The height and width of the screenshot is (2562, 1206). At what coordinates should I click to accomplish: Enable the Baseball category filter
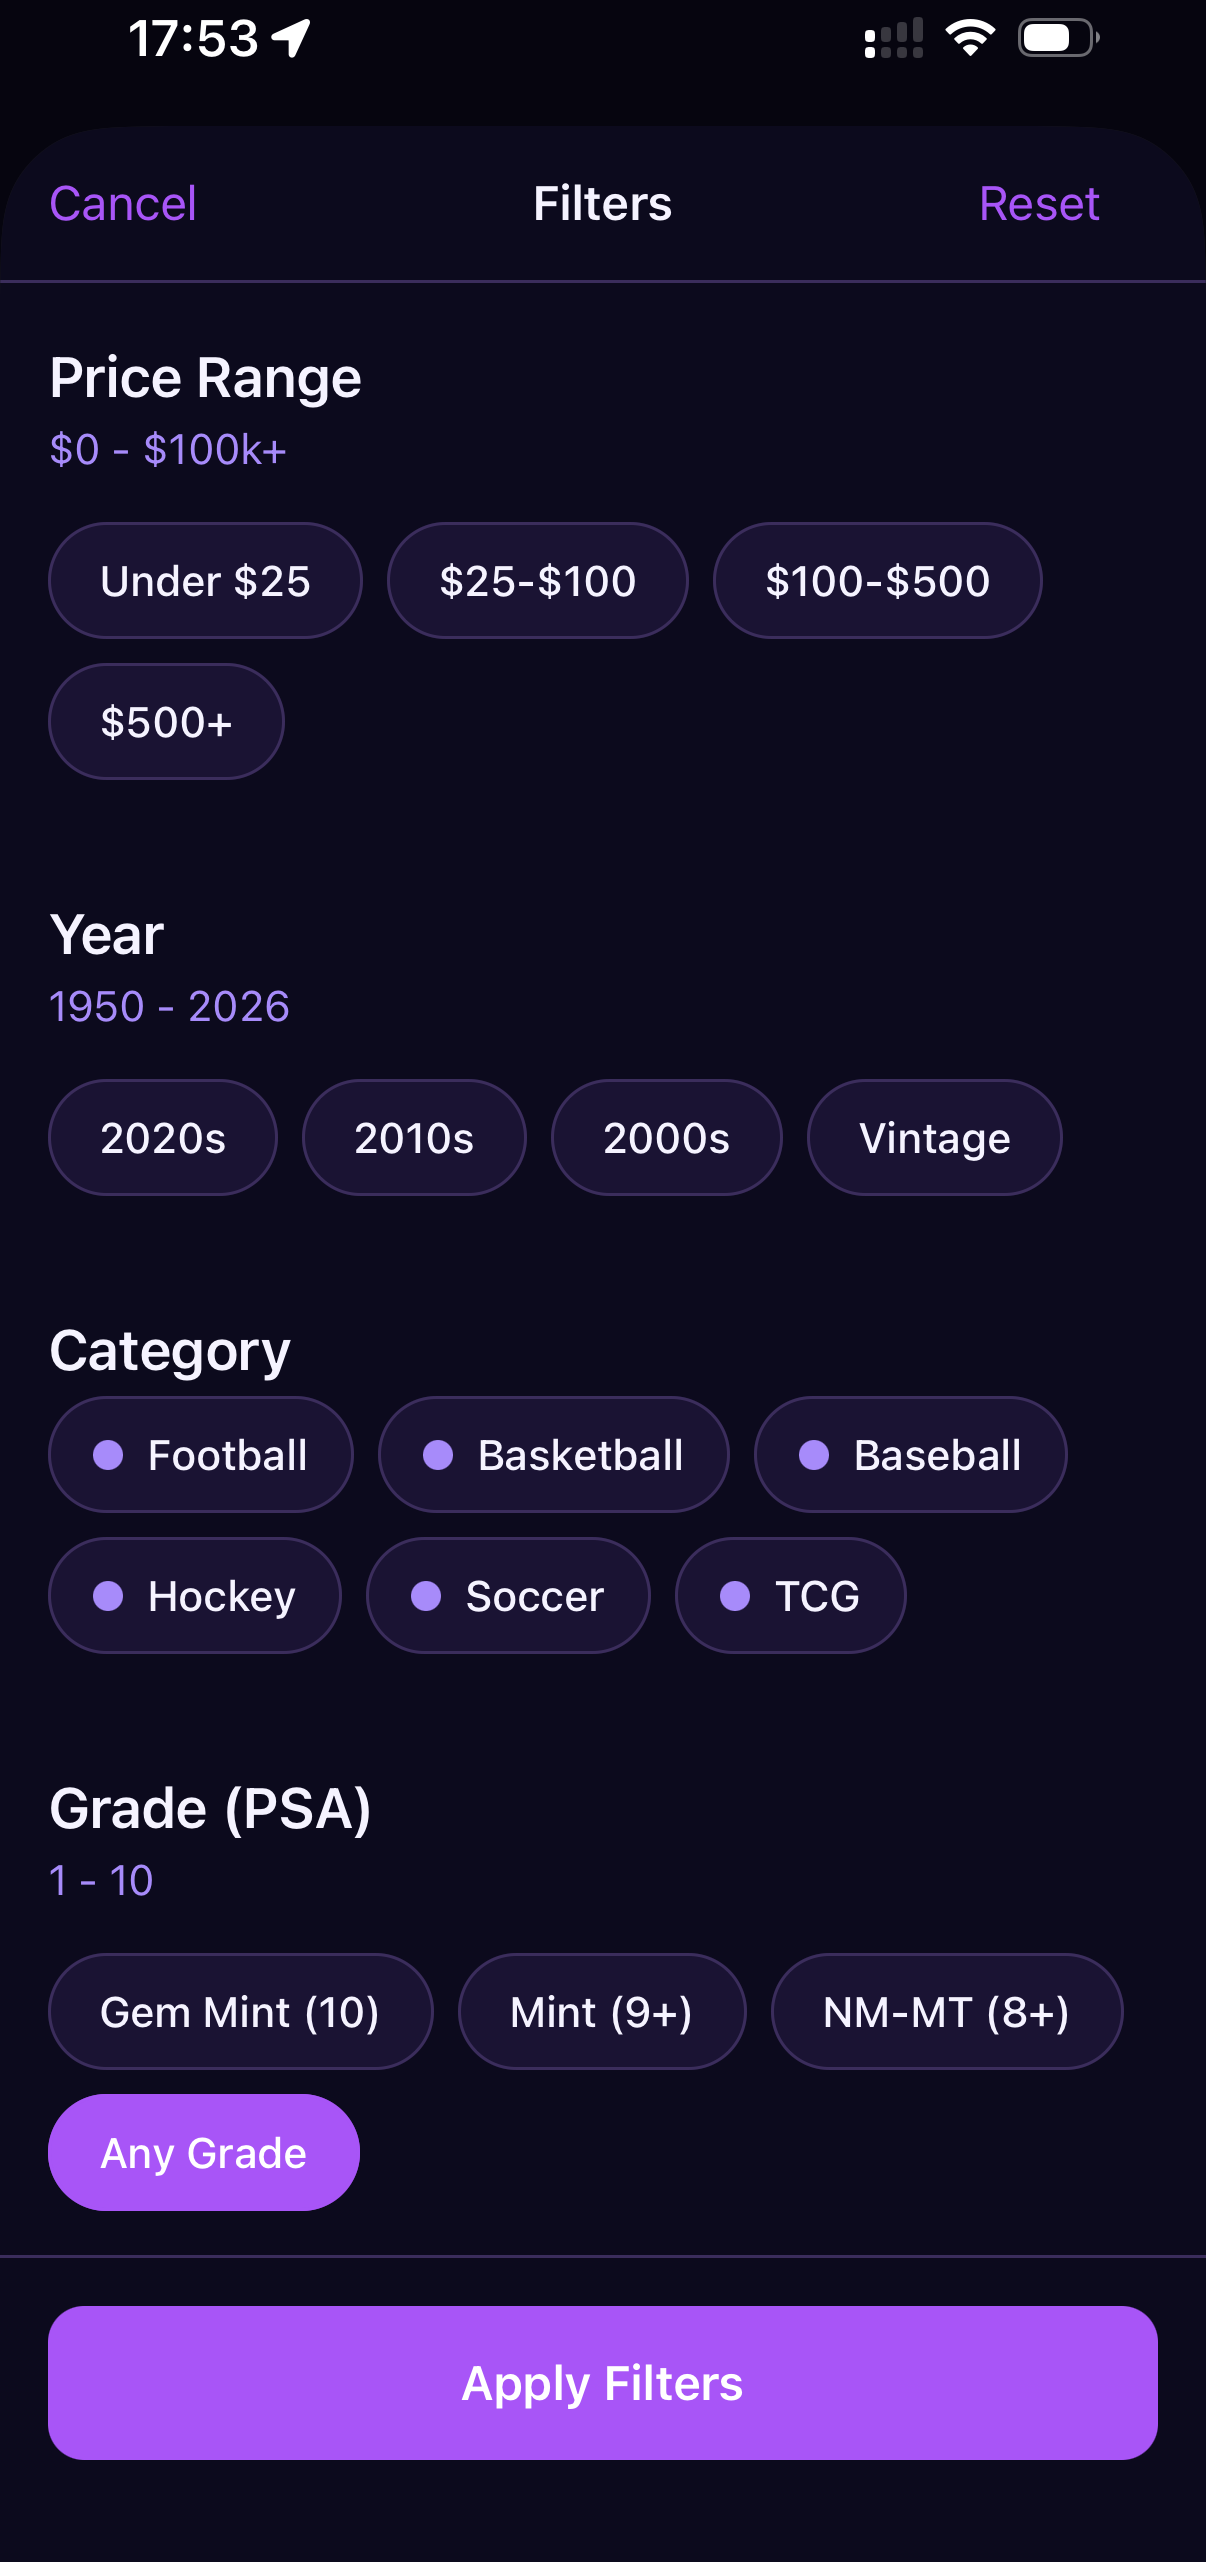(x=910, y=1455)
